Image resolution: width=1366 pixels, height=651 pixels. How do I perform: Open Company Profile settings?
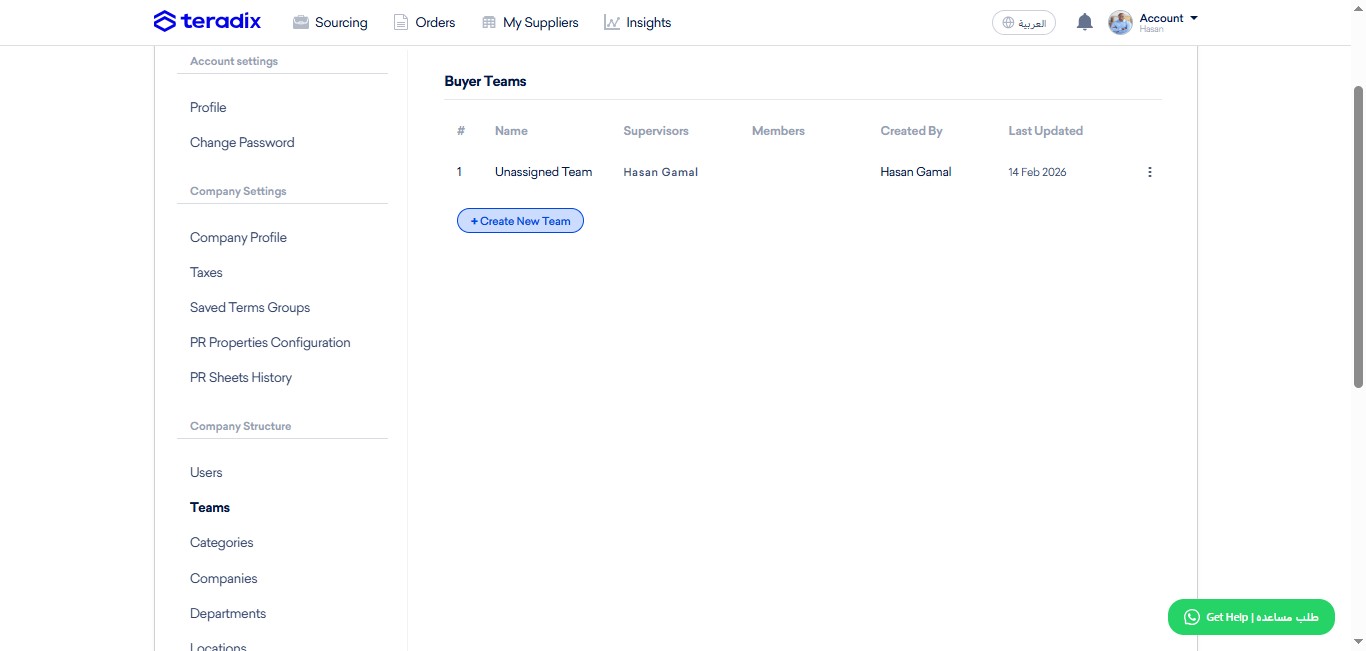[238, 237]
